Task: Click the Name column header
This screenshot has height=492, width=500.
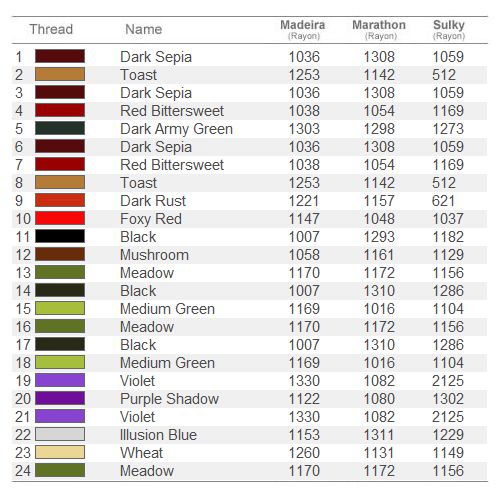Action: [x=144, y=29]
